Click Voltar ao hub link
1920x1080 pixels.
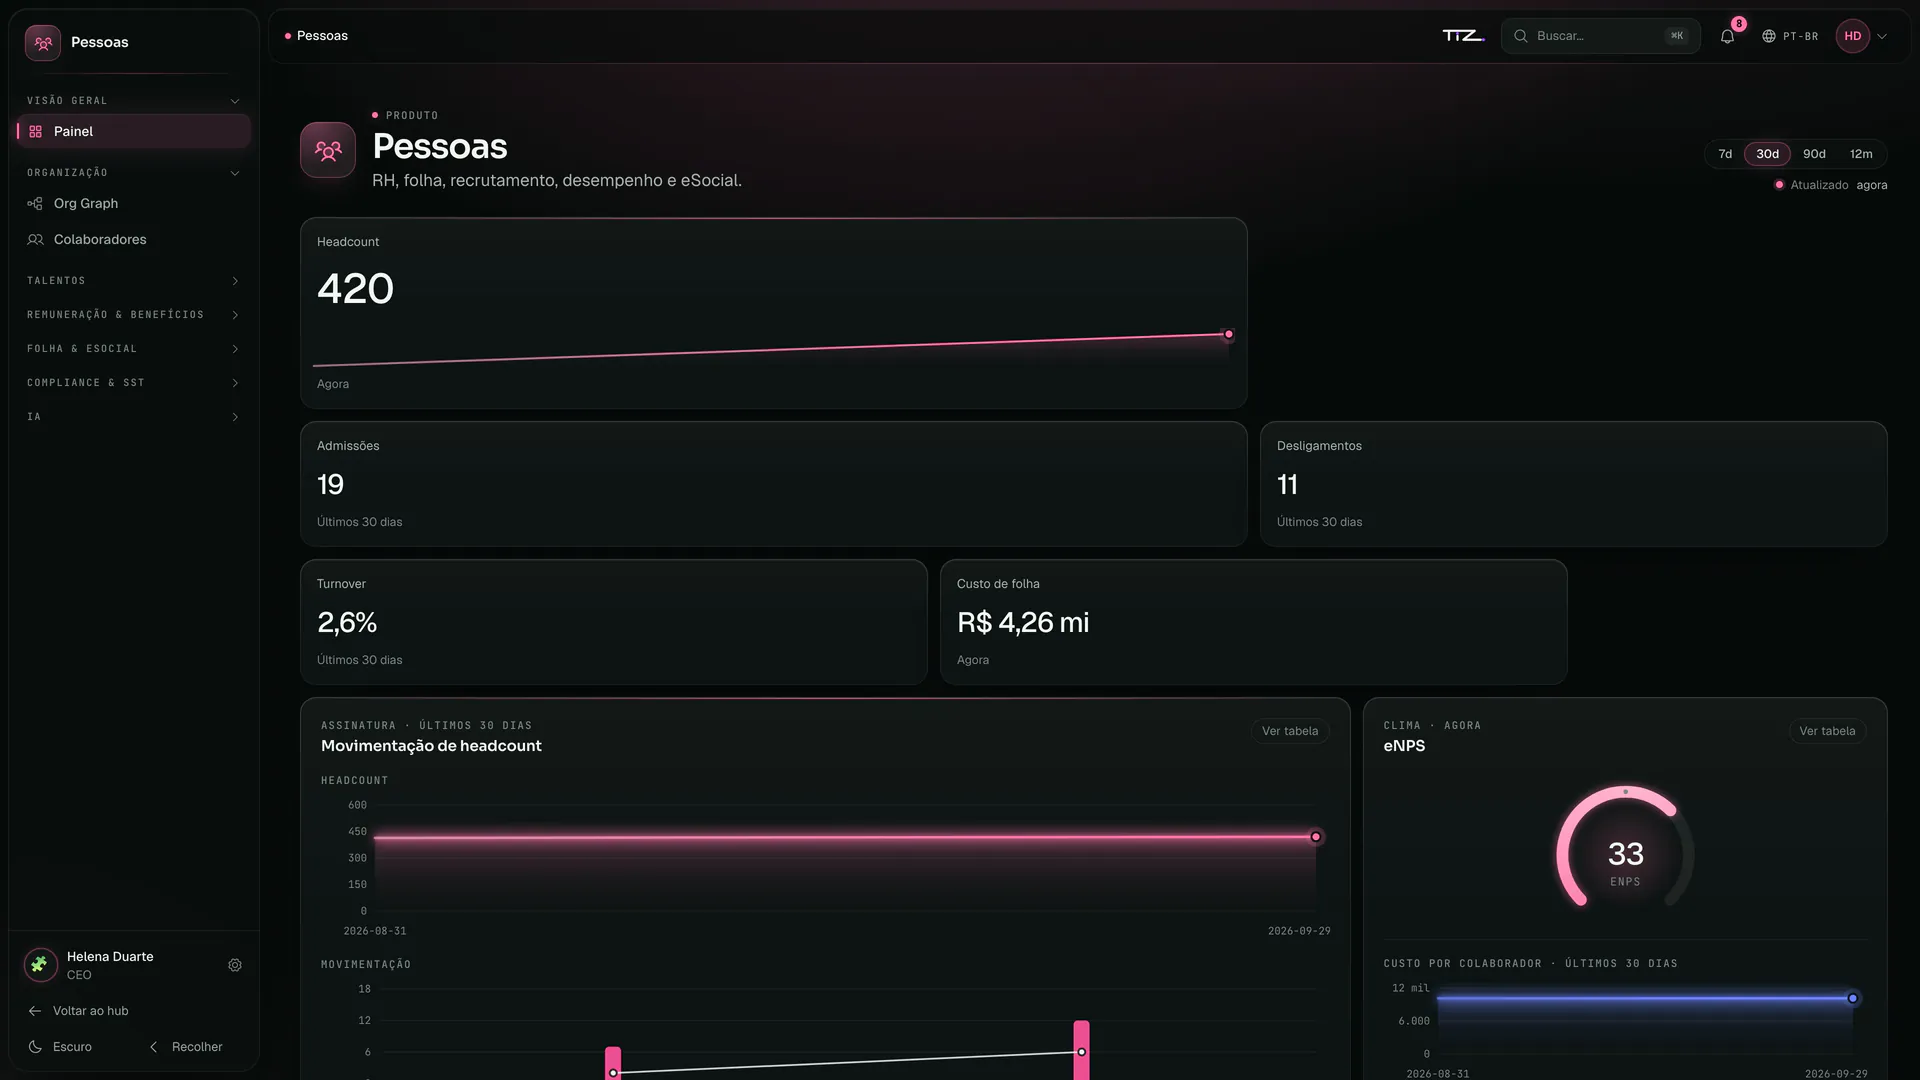click(79, 1011)
